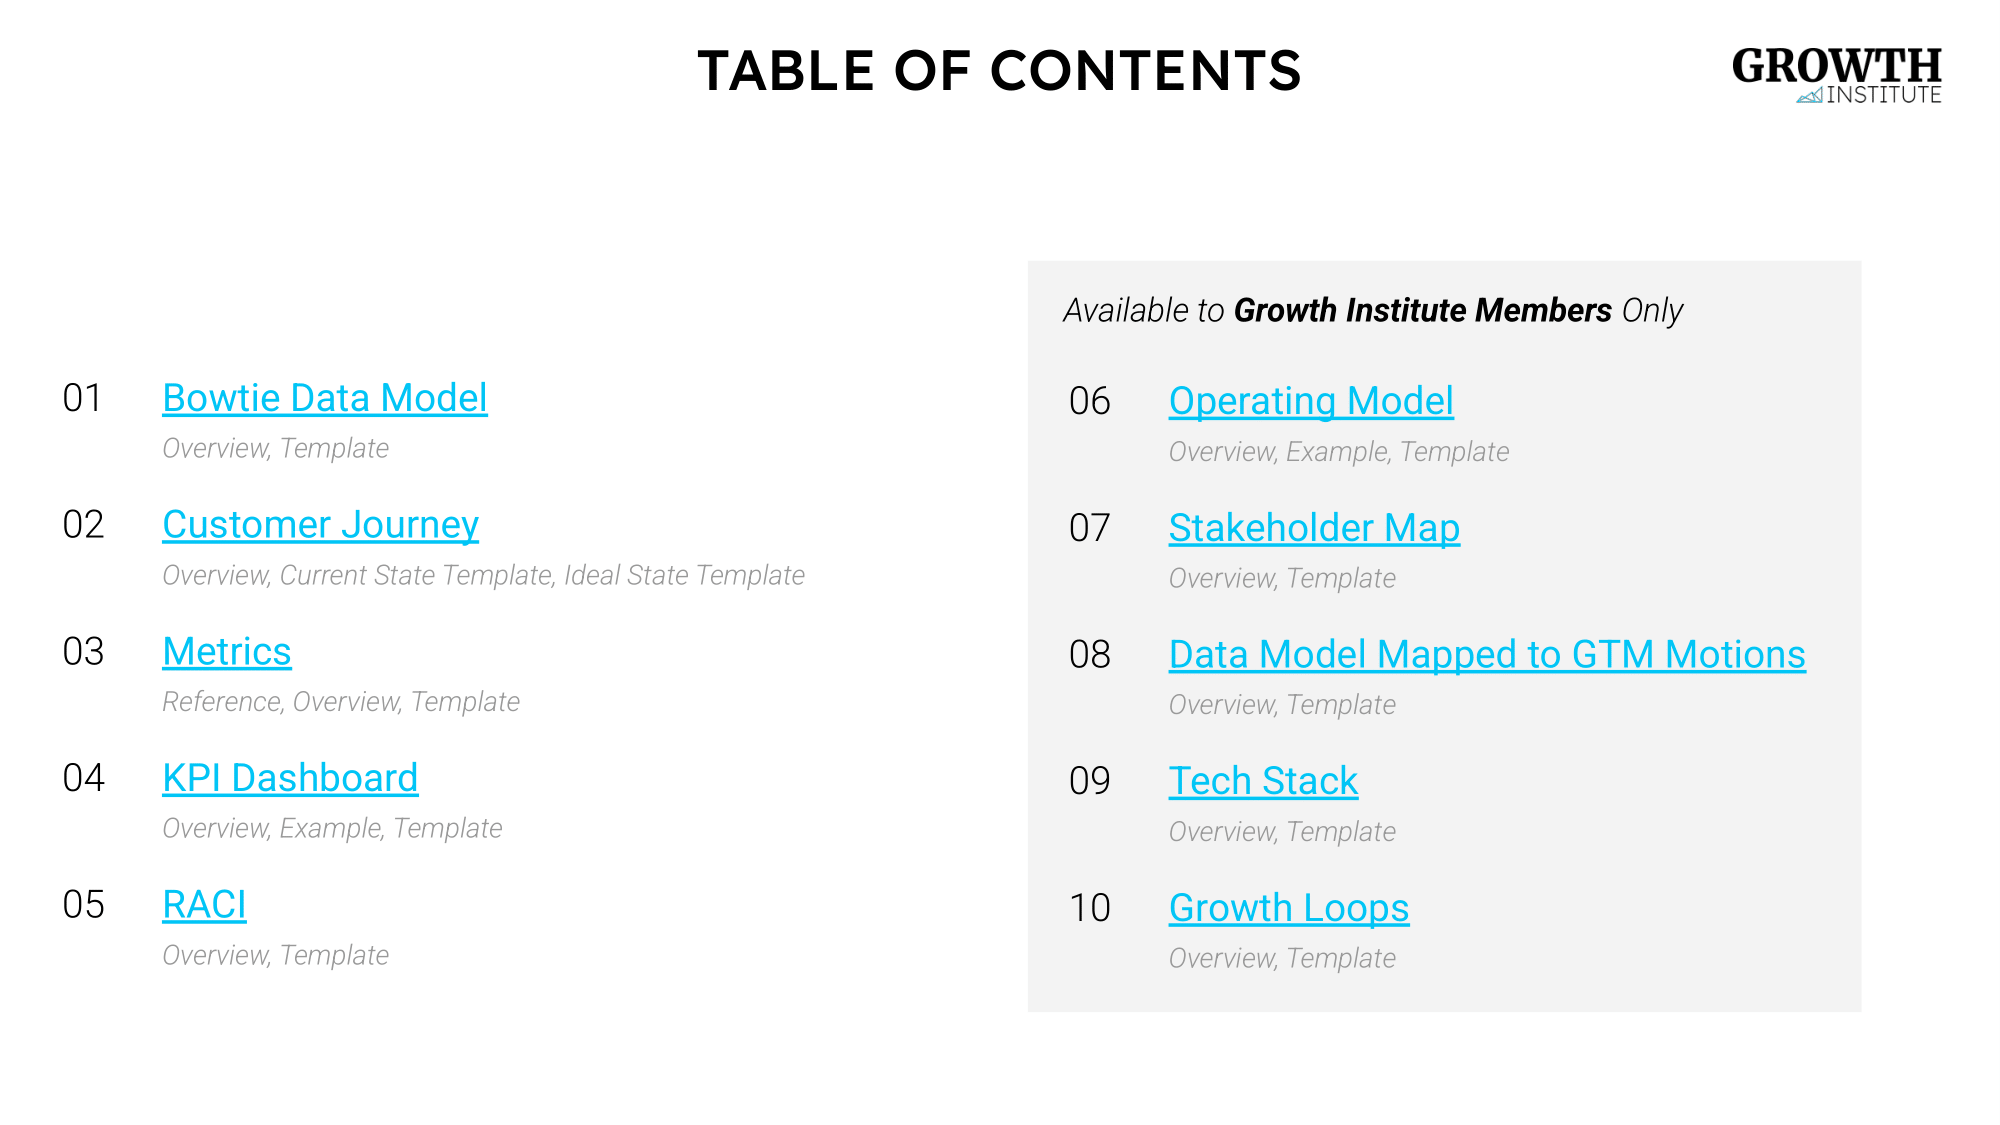Click the subtitle under Operating Model
The height and width of the screenshot is (1125, 2000).
1338,452
